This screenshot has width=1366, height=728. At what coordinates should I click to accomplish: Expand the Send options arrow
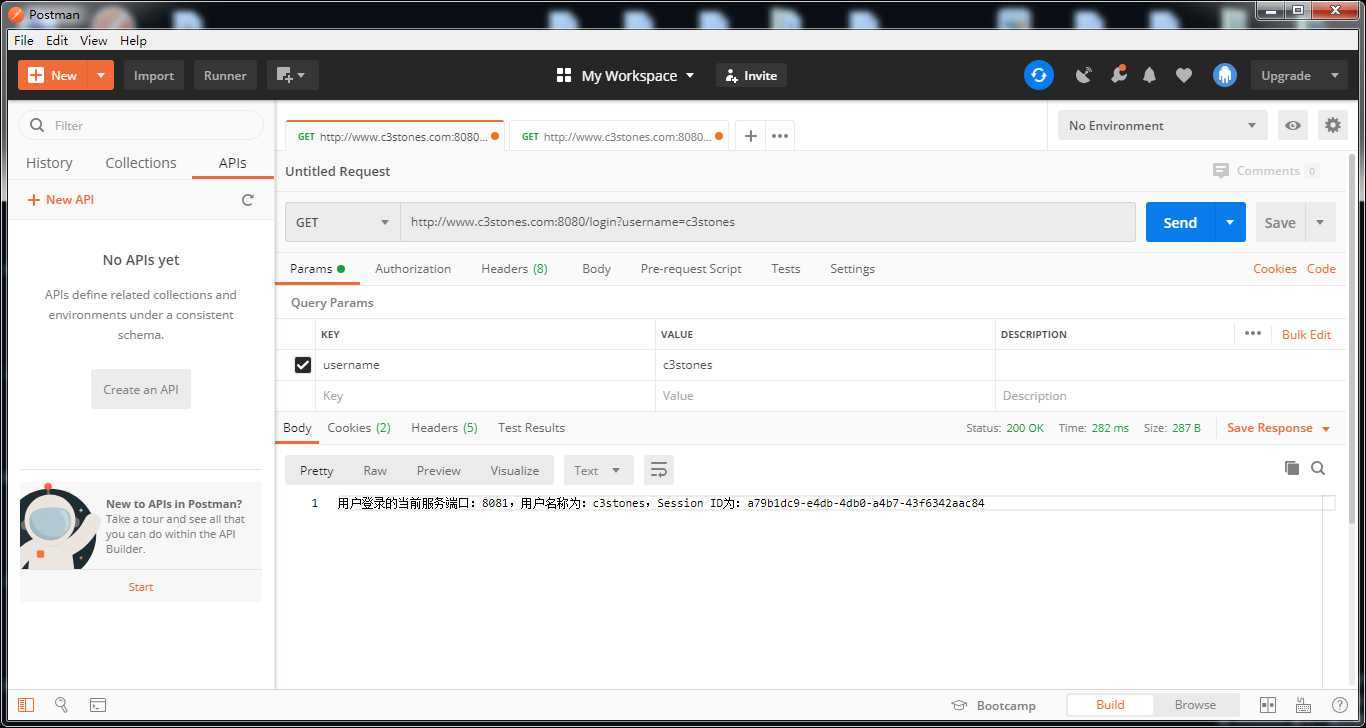click(1230, 222)
